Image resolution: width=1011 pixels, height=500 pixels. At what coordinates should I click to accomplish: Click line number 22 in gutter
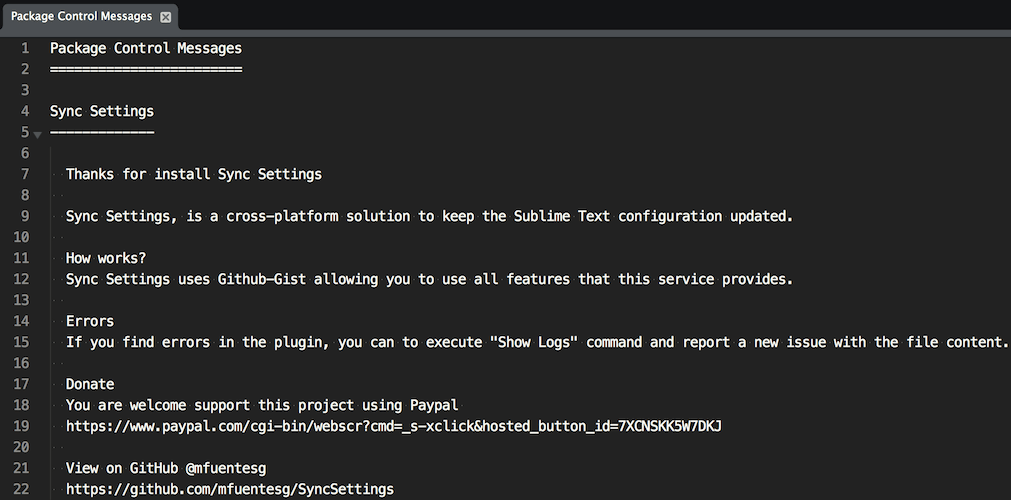(x=21, y=489)
